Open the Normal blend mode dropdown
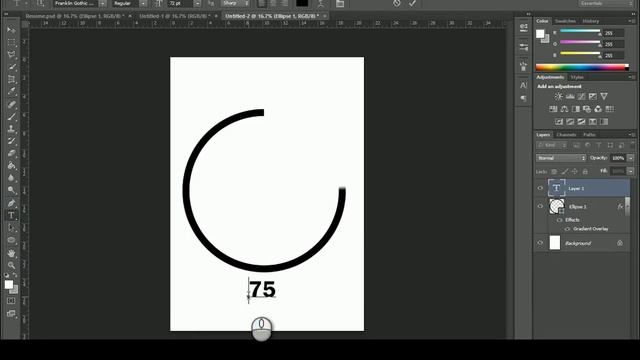This screenshot has width=640, height=360. (x=561, y=158)
